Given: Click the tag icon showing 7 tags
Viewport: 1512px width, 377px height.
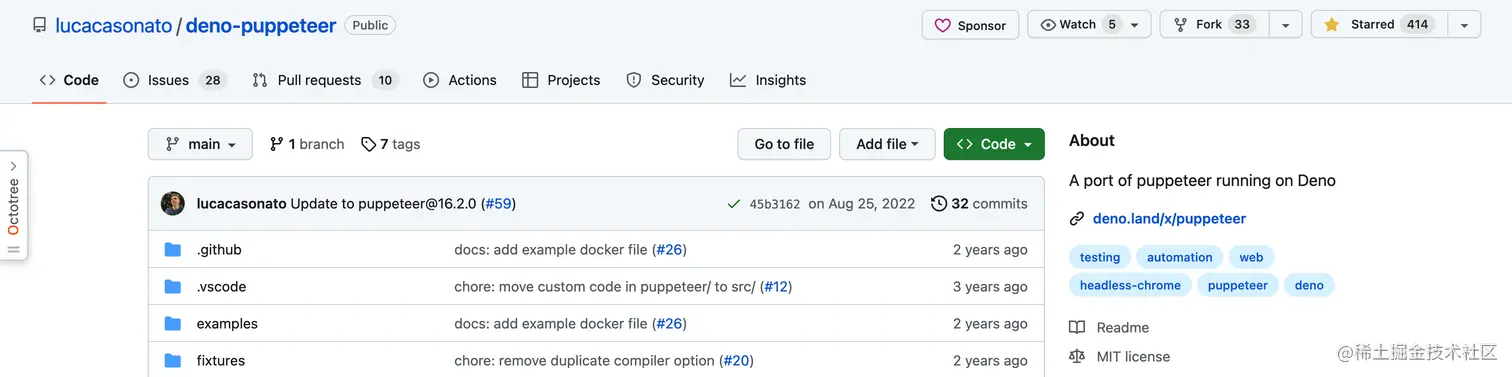Looking at the screenshot, I should (x=368, y=144).
